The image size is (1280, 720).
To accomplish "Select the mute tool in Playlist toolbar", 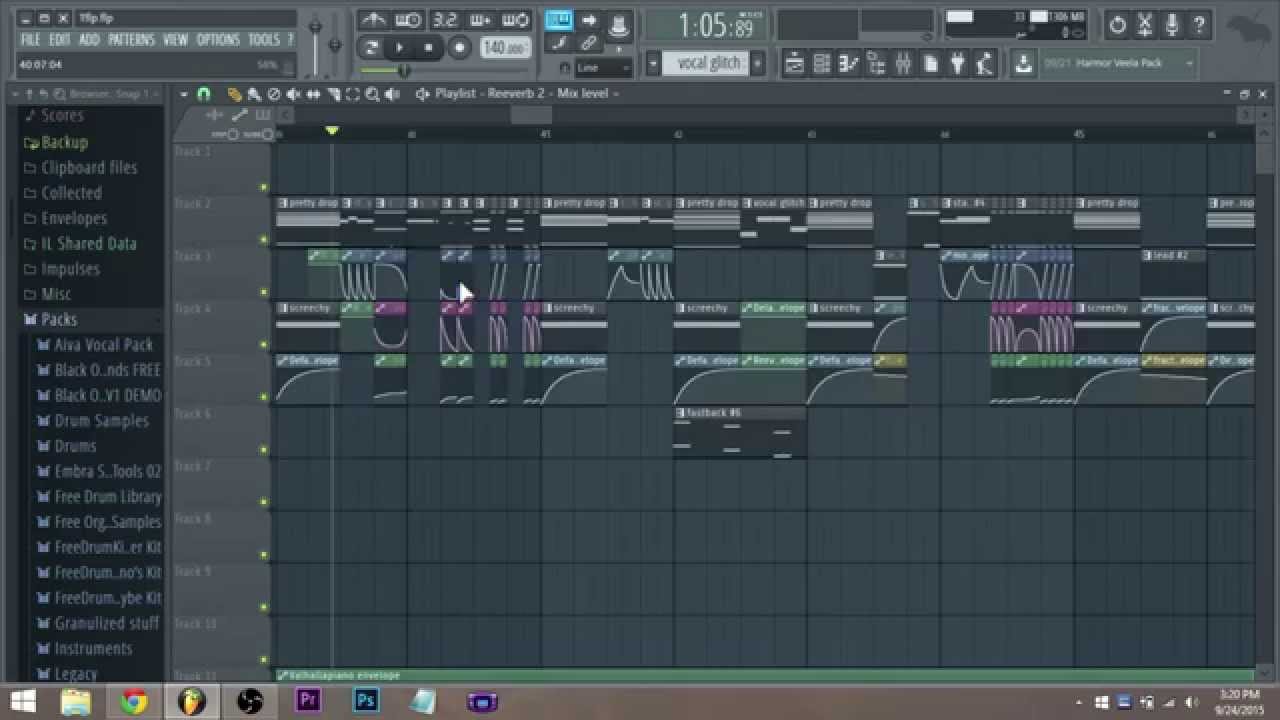I will 294,94.
